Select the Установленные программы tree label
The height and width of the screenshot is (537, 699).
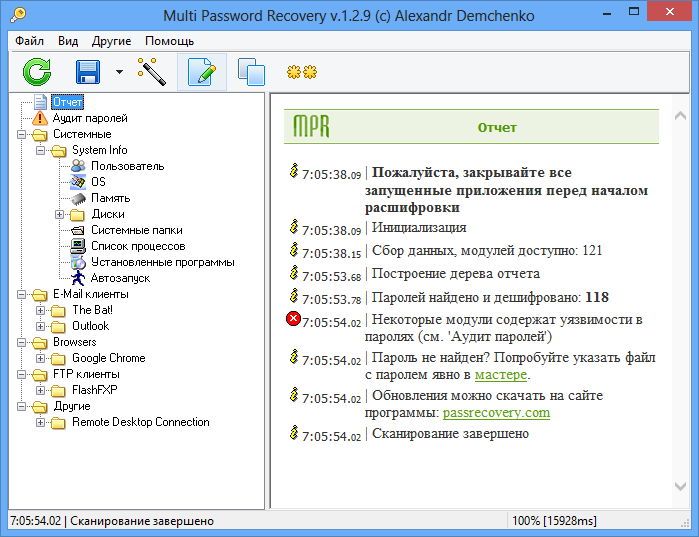163,262
